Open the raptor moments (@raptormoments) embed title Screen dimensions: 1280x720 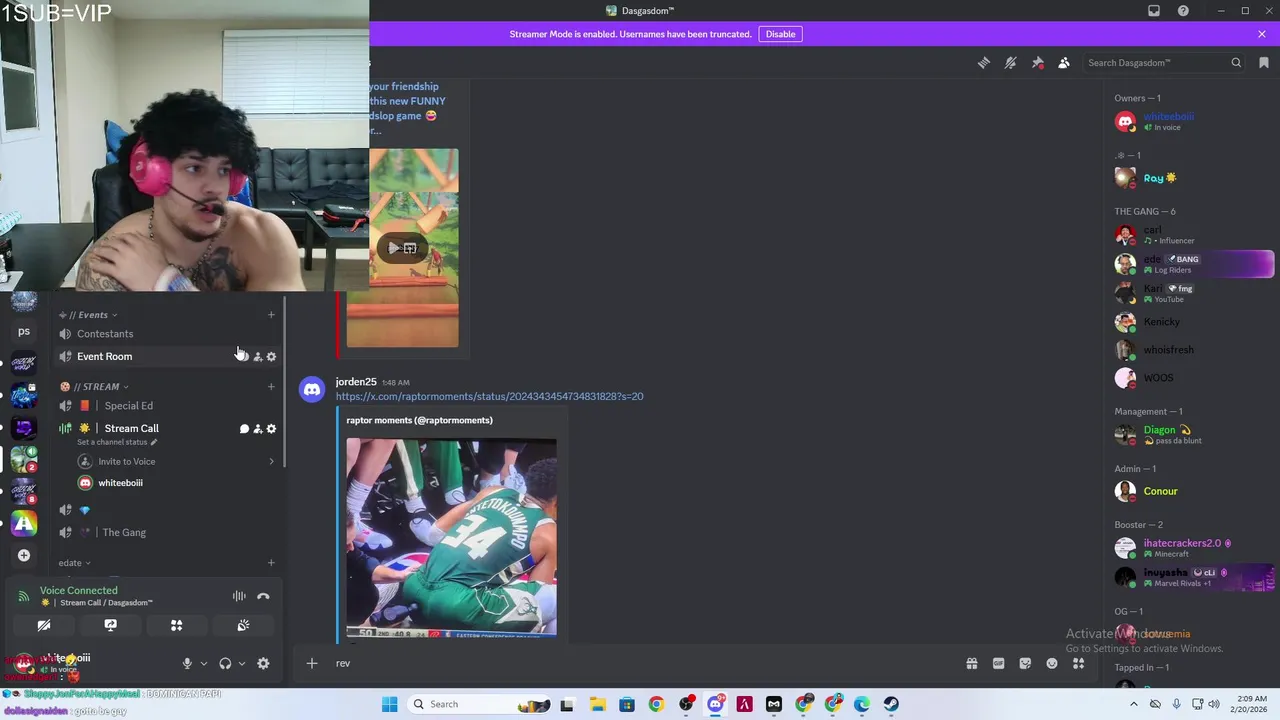419,421
